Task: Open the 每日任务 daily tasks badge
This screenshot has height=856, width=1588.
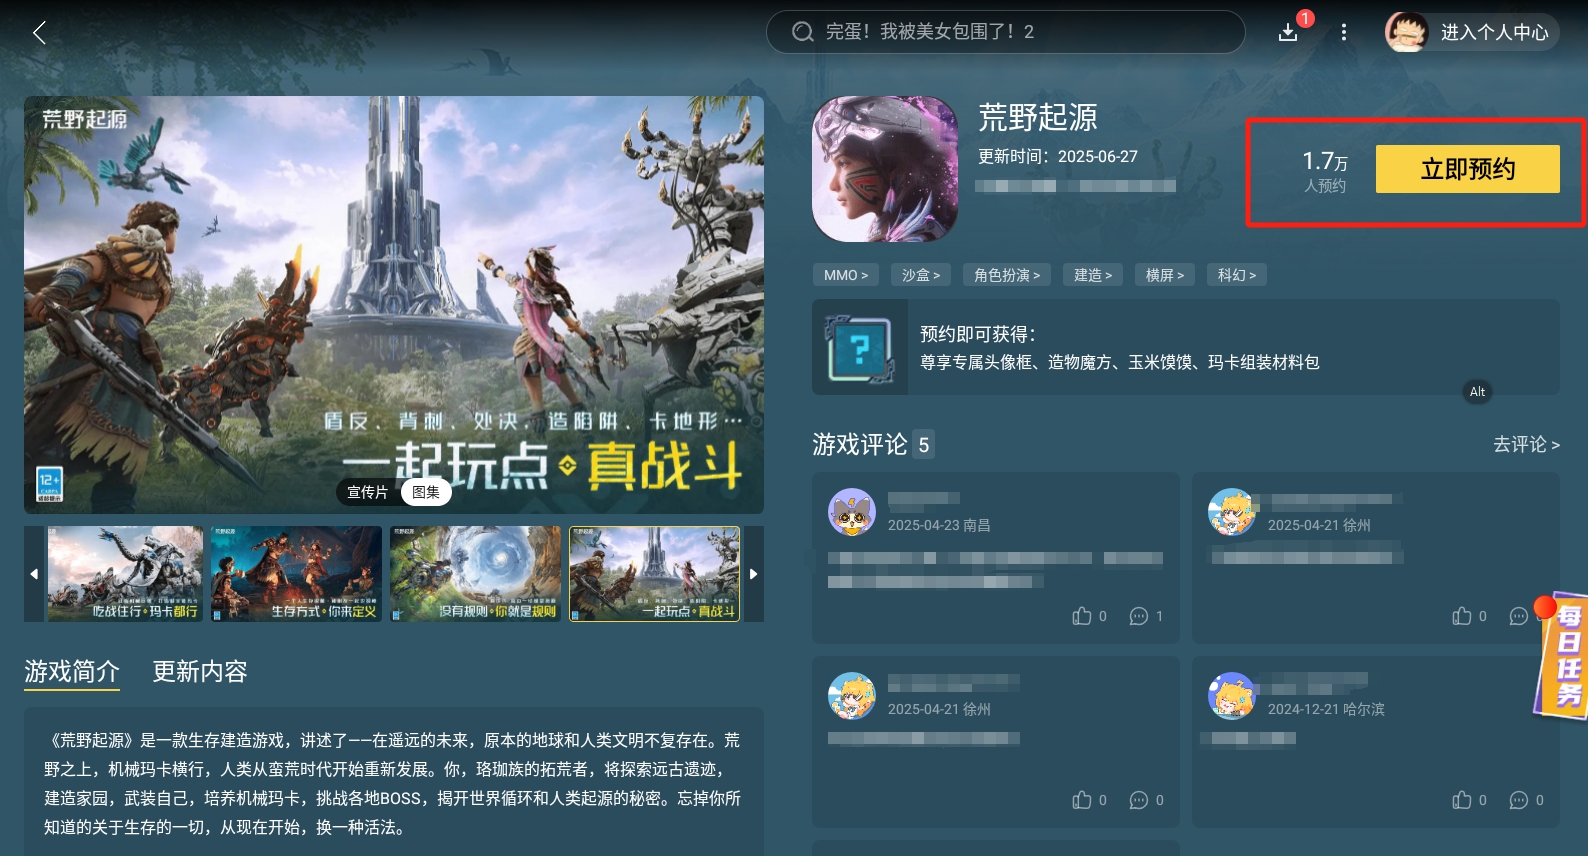Action: 1563,656
